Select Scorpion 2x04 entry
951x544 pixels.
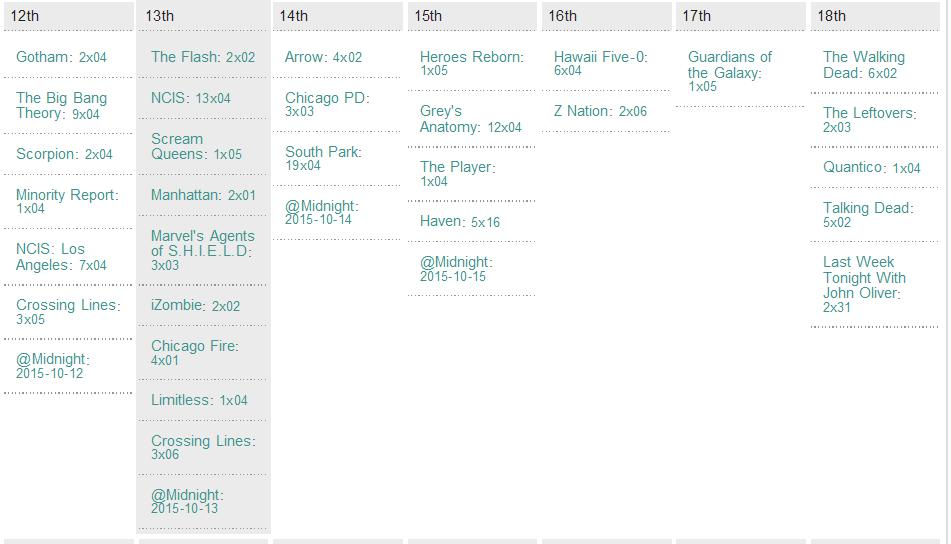click(x=64, y=154)
